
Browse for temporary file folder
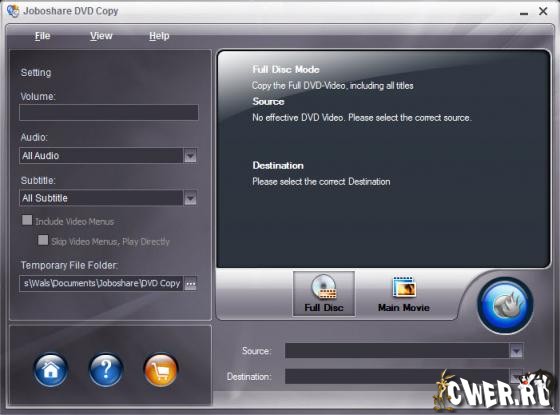(190, 284)
